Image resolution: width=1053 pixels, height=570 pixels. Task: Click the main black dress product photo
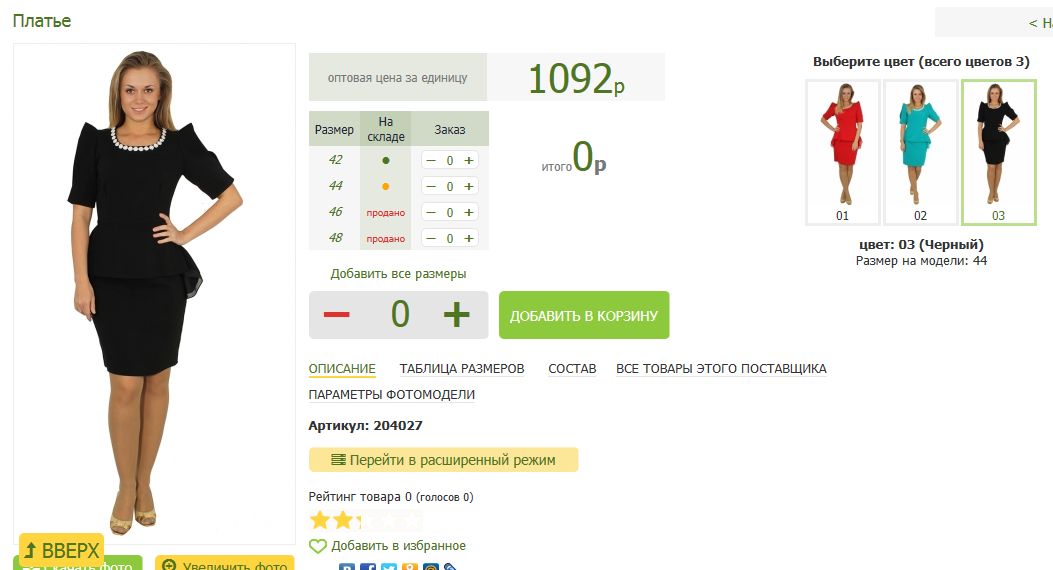pos(154,293)
